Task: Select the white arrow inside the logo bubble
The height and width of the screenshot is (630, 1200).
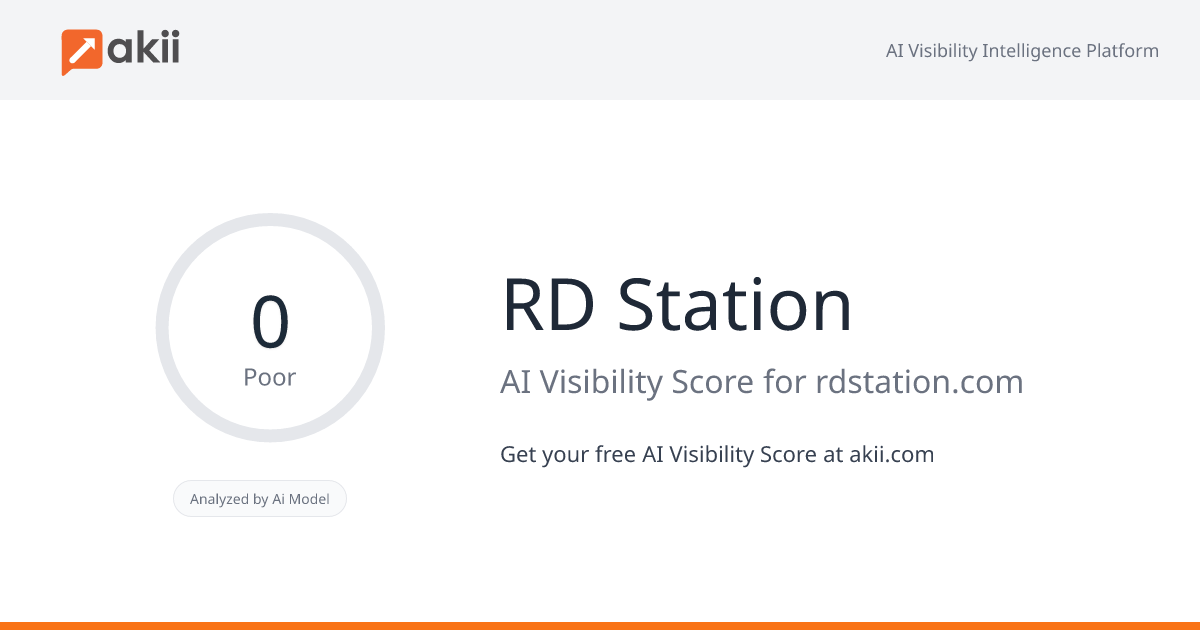Action: click(80, 47)
